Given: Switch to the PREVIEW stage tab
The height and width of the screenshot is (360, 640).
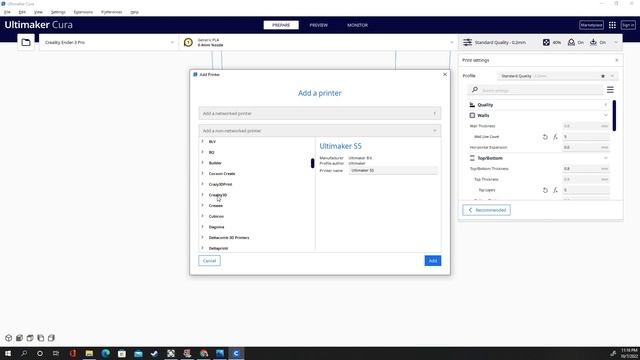Looking at the screenshot, I should click(318, 25).
